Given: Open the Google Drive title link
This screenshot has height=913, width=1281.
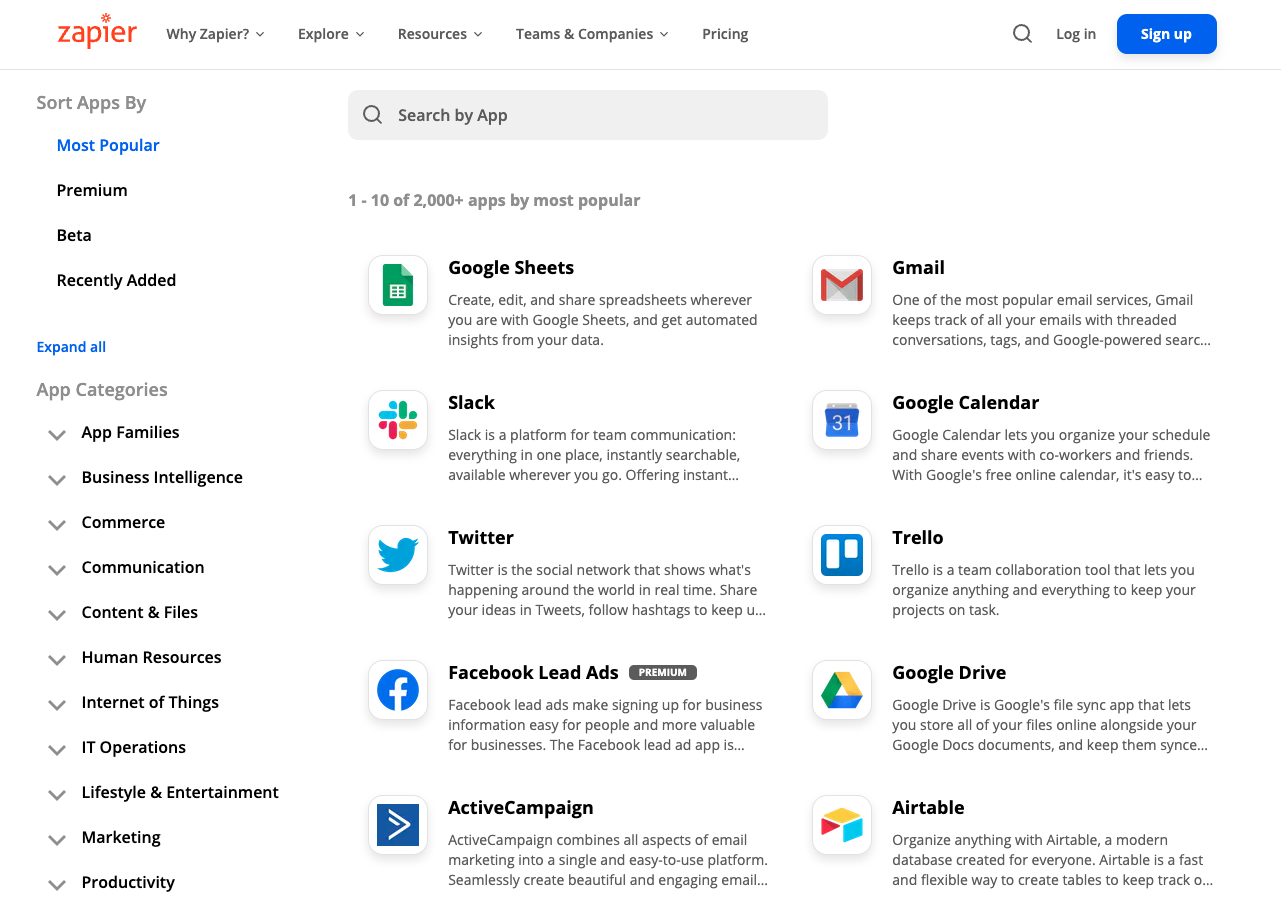Looking at the screenshot, I should point(949,673).
